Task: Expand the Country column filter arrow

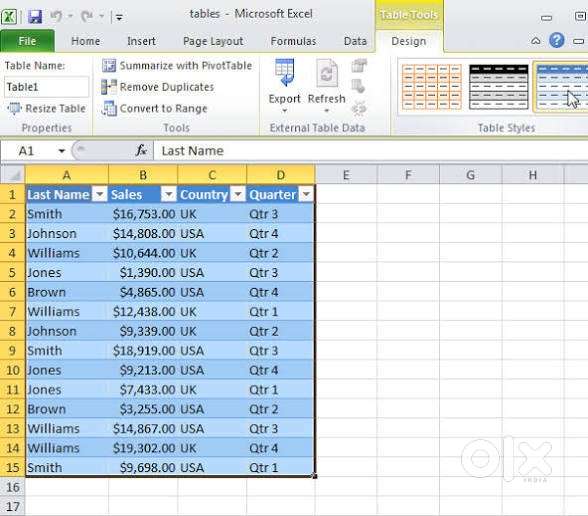Action: tap(238, 194)
